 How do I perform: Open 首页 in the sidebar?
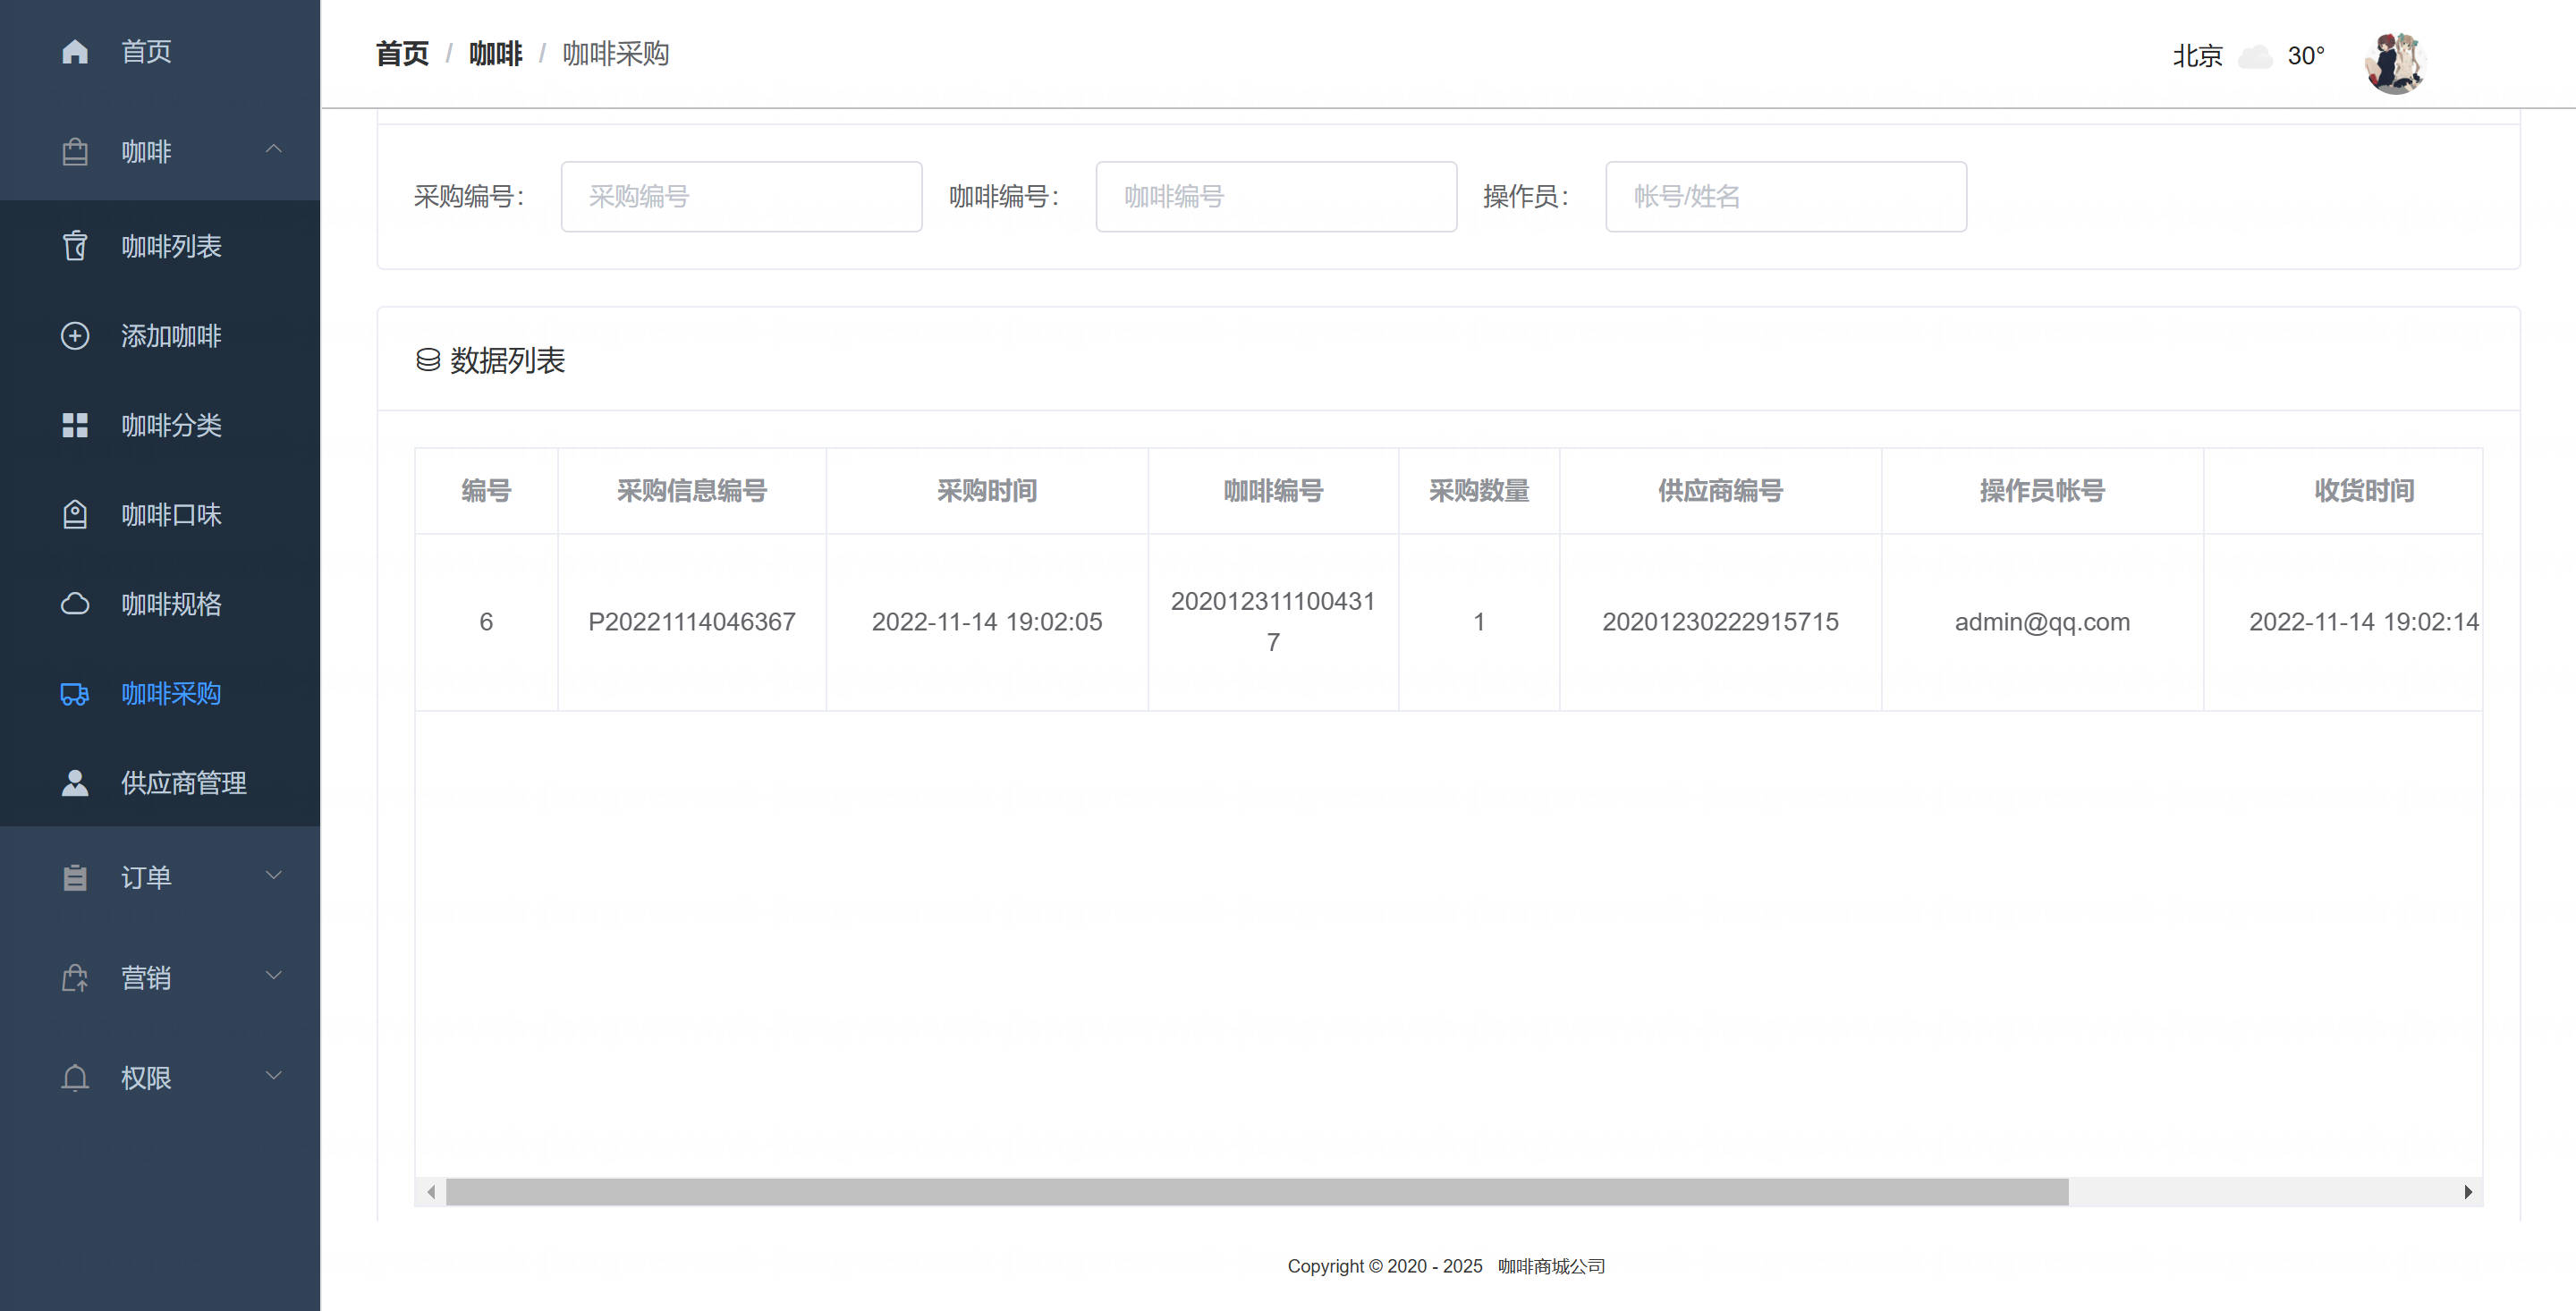[x=160, y=51]
